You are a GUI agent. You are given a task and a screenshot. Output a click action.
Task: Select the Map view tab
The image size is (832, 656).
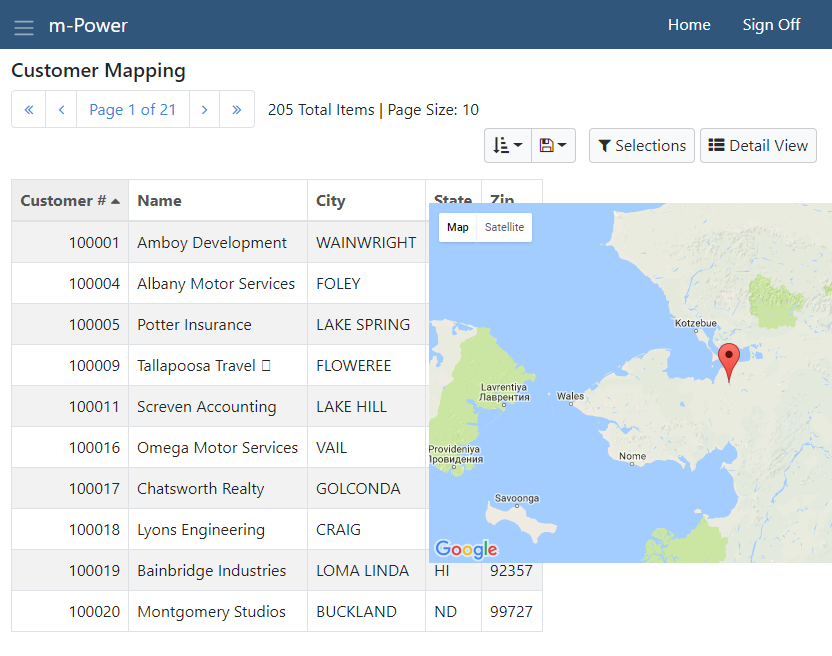pos(457,227)
